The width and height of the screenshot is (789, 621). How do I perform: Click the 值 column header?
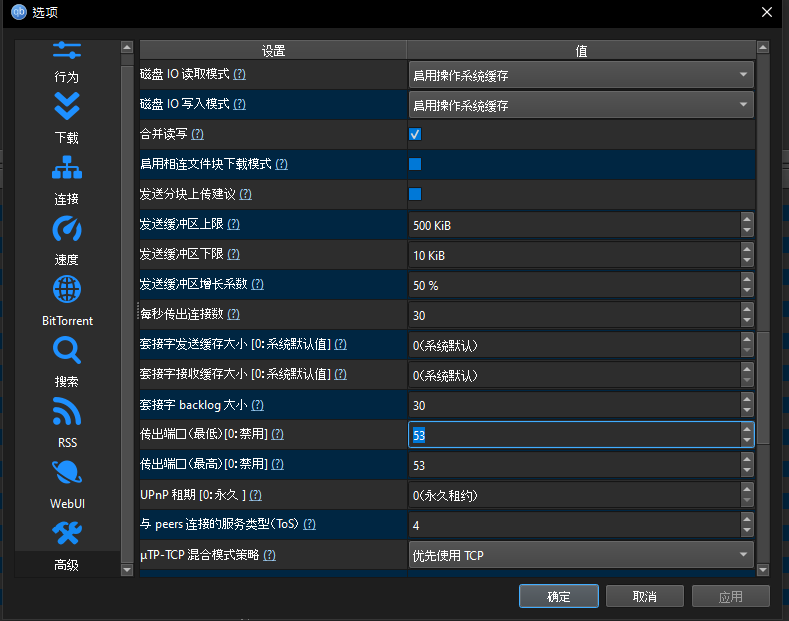581,50
